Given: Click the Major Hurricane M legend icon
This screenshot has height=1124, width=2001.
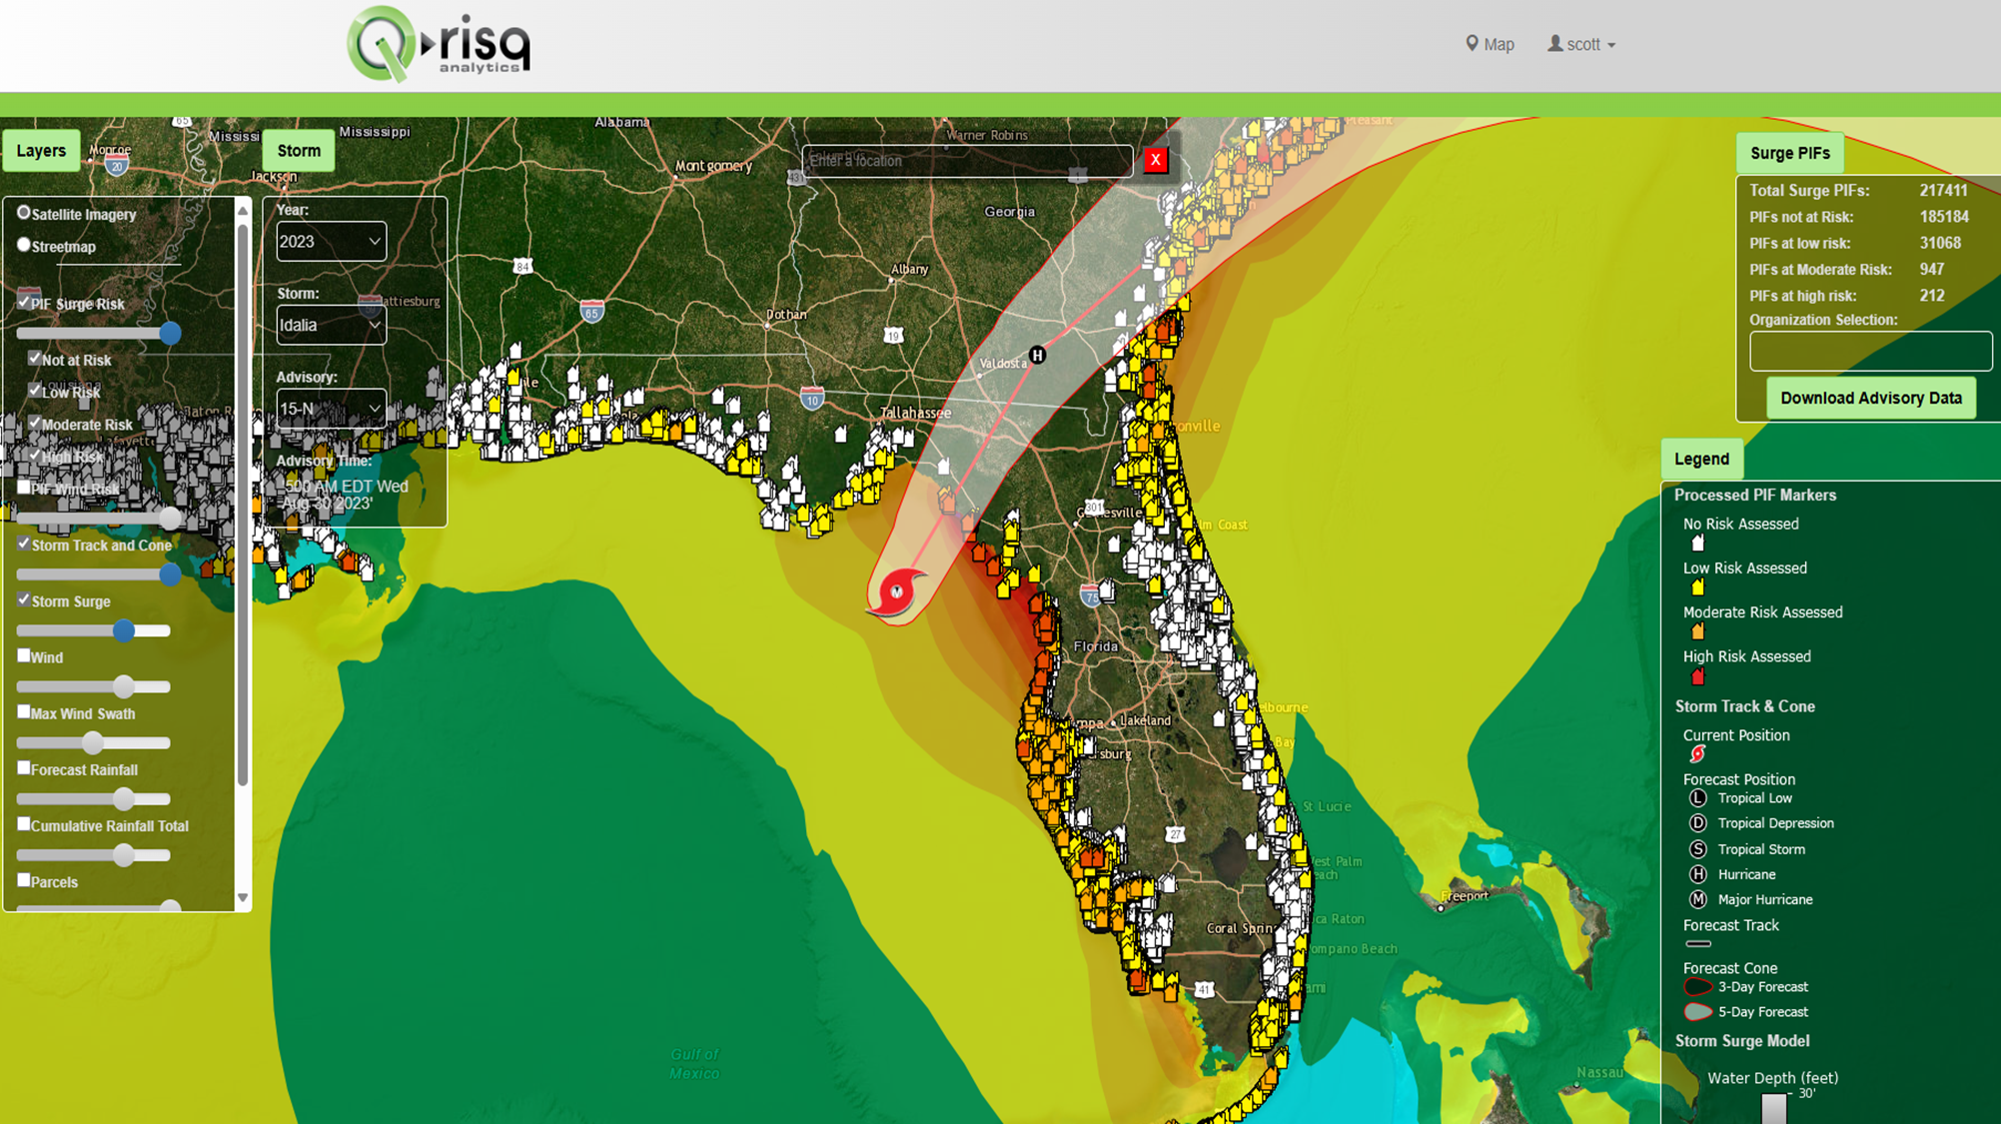Looking at the screenshot, I should tap(1697, 899).
